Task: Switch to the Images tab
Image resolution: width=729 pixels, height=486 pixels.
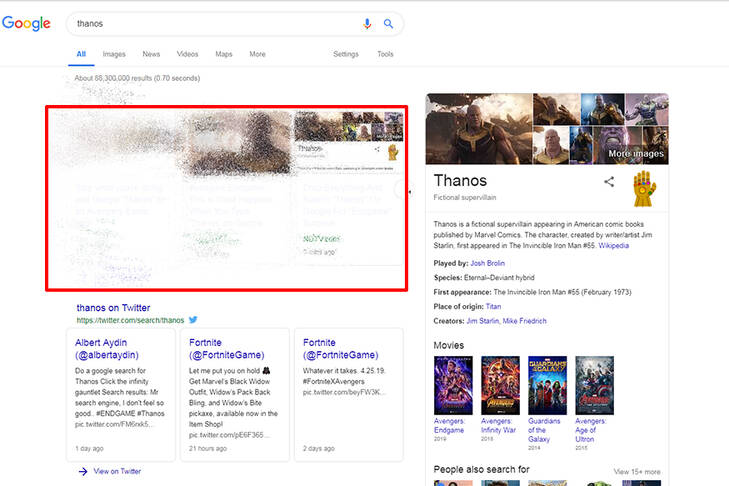Action: (114, 54)
